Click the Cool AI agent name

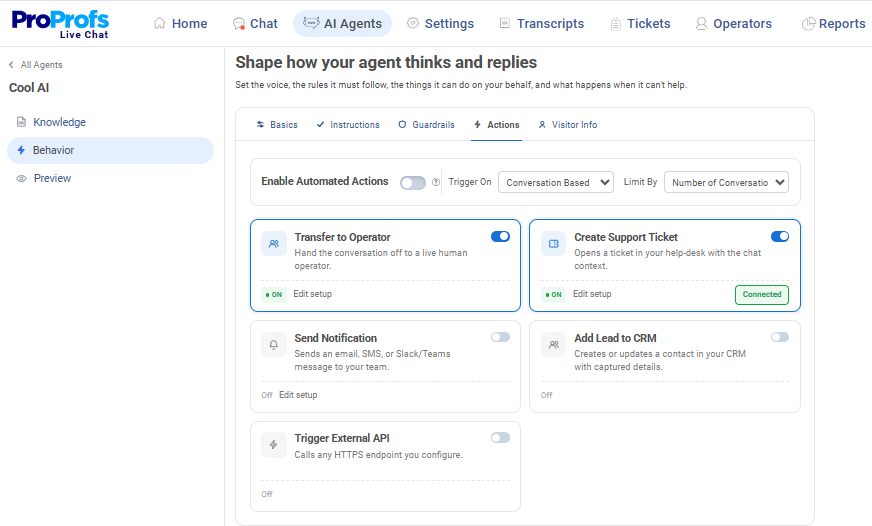(29, 88)
